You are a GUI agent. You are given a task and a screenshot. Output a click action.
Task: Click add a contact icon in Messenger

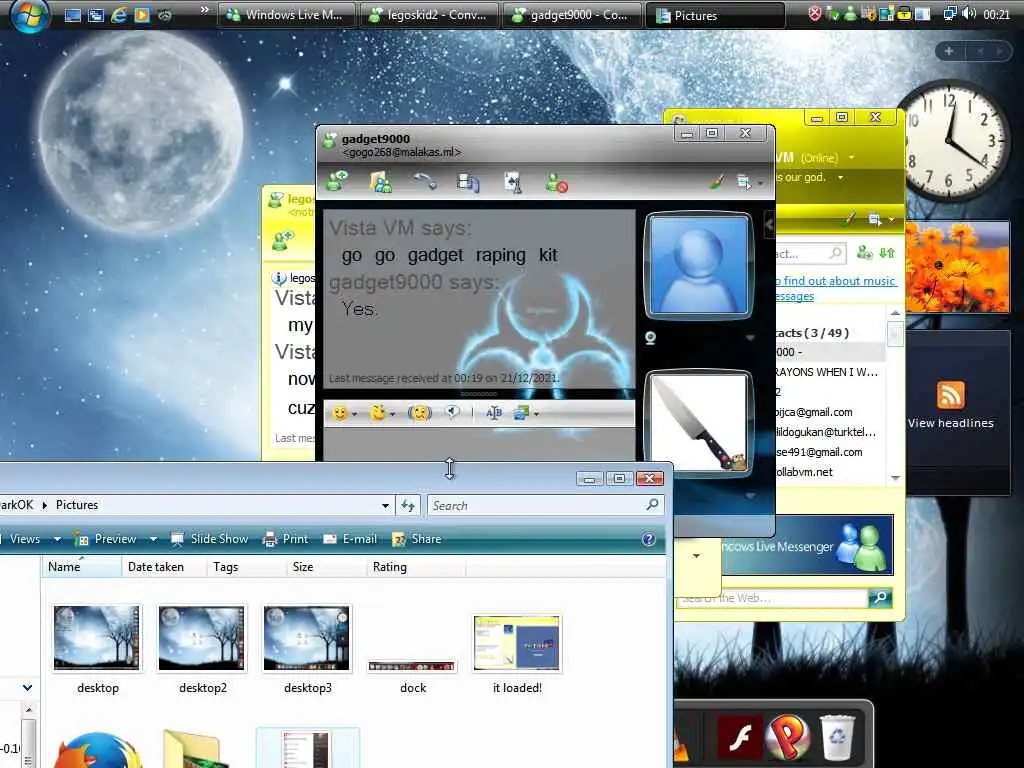[x=865, y=252]
